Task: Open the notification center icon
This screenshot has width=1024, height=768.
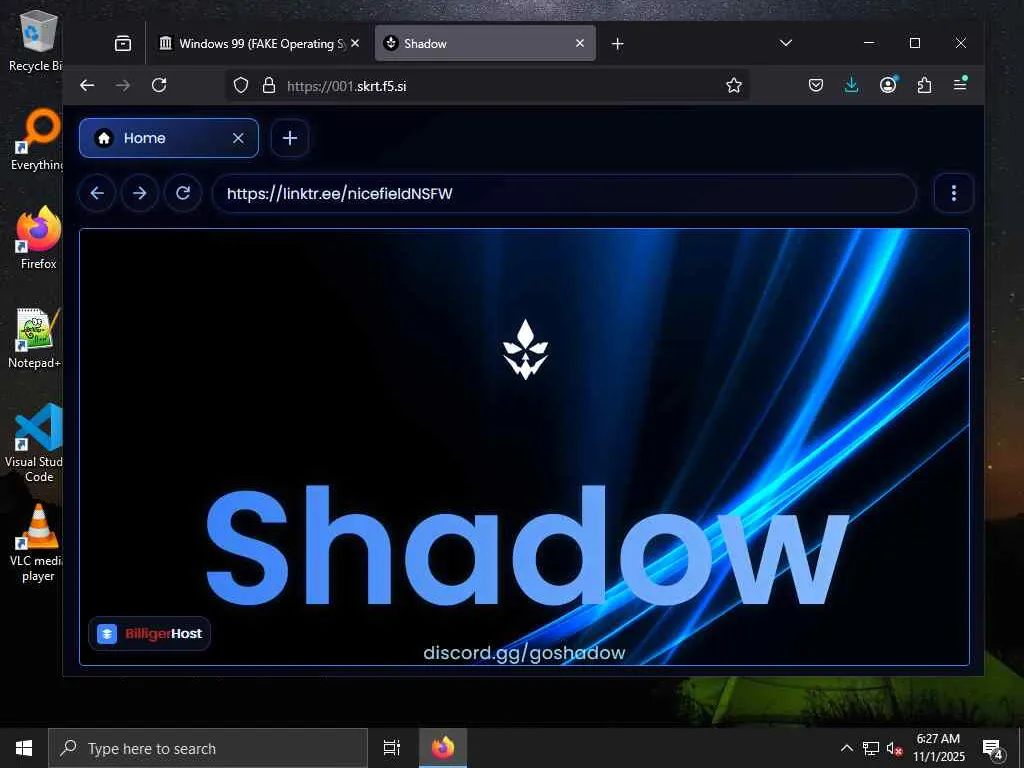Action: coord(993,749)
